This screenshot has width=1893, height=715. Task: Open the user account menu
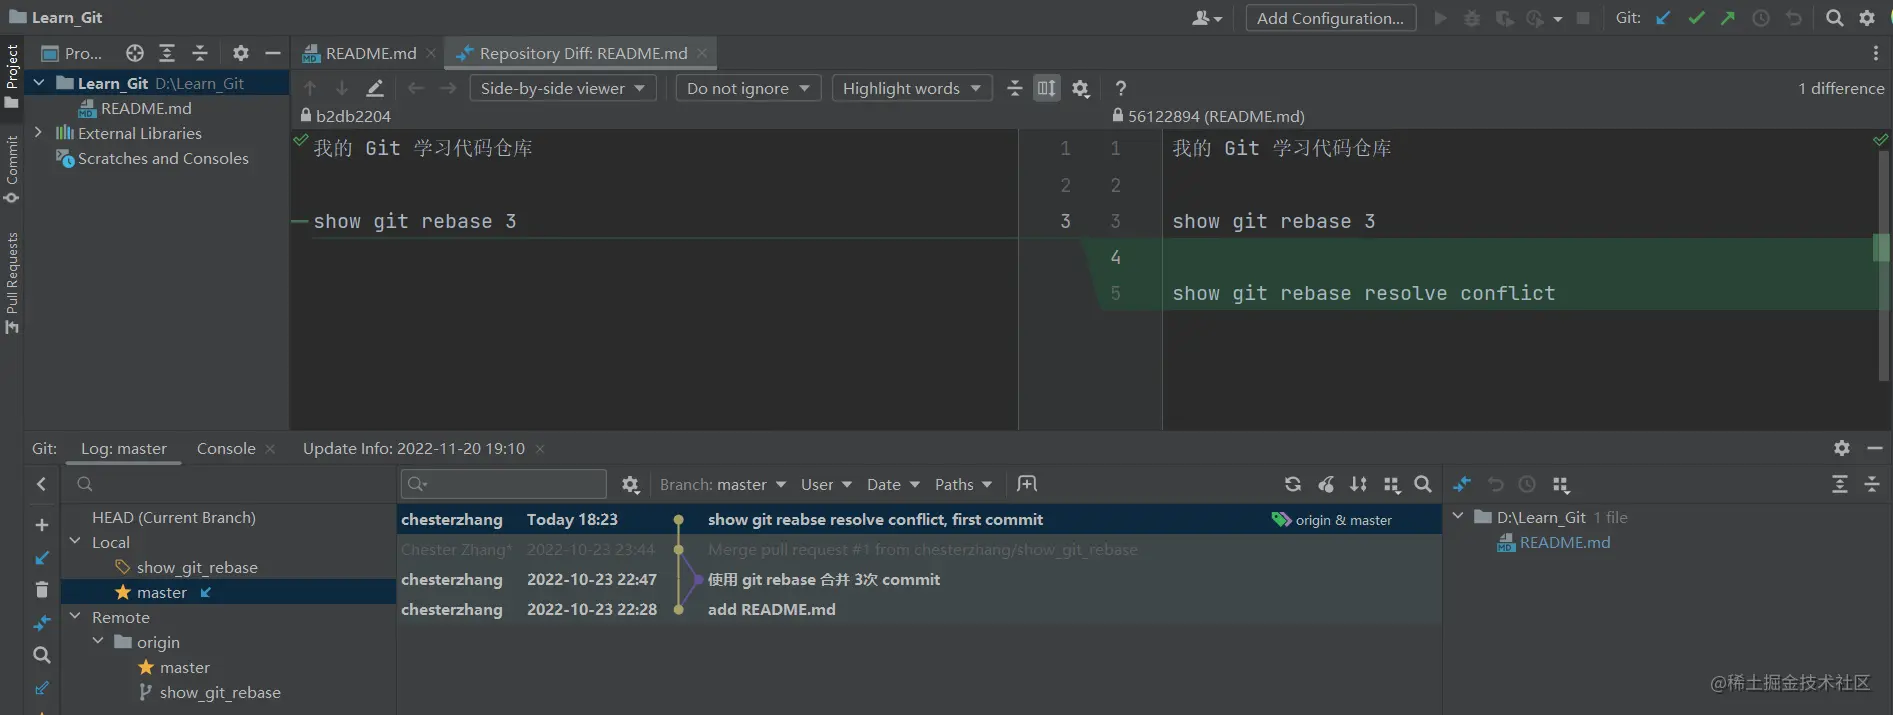(1207, 18)
